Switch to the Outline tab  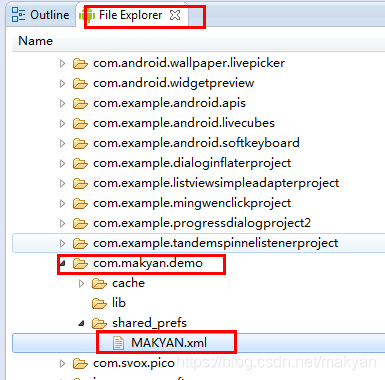(40, 15)
